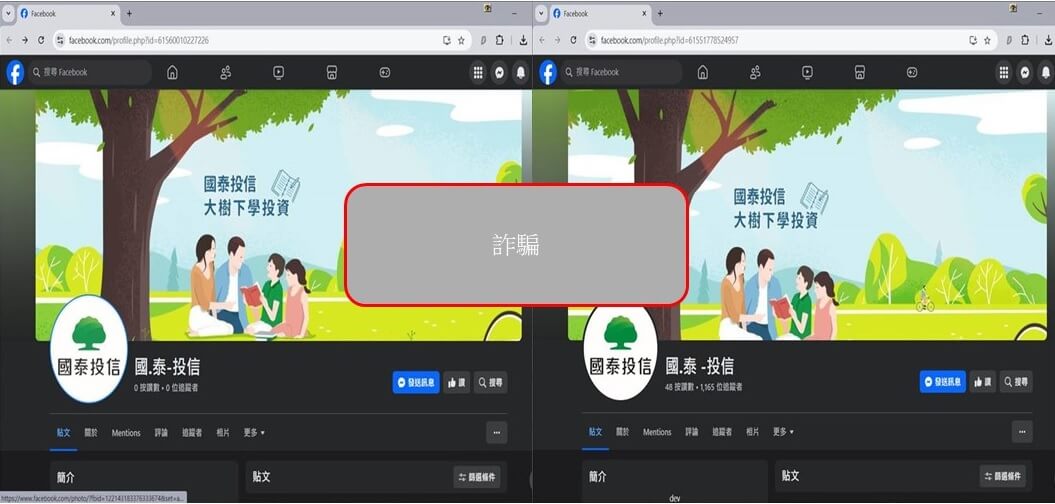This screenshot has height=504, width=1055.
Task: Reload the page in left browser
Action: [x=41, y=40]
